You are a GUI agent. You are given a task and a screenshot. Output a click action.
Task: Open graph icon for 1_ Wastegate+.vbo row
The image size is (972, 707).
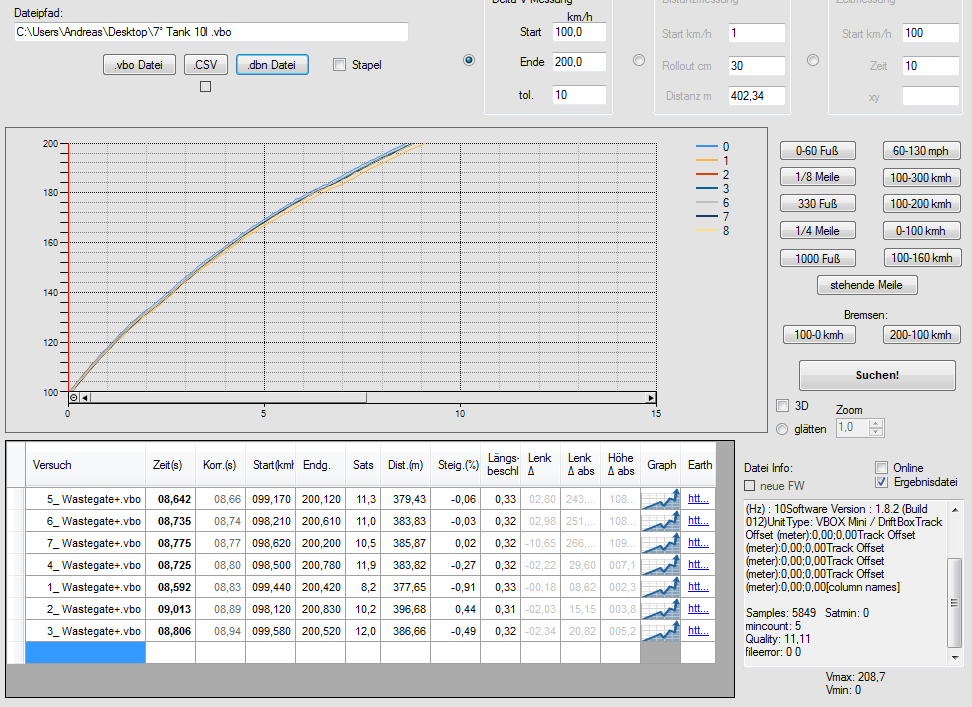pos(661,586)
